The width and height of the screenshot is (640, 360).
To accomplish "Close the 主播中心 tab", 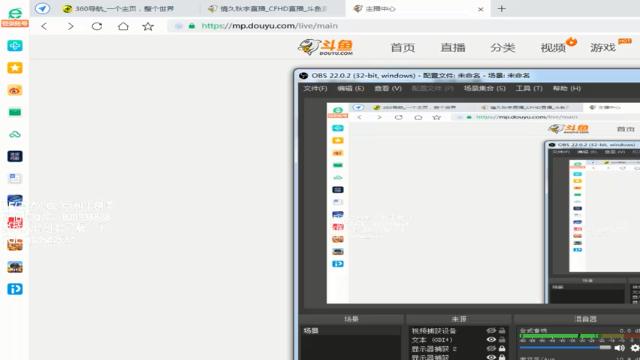I will pos(480,9).
